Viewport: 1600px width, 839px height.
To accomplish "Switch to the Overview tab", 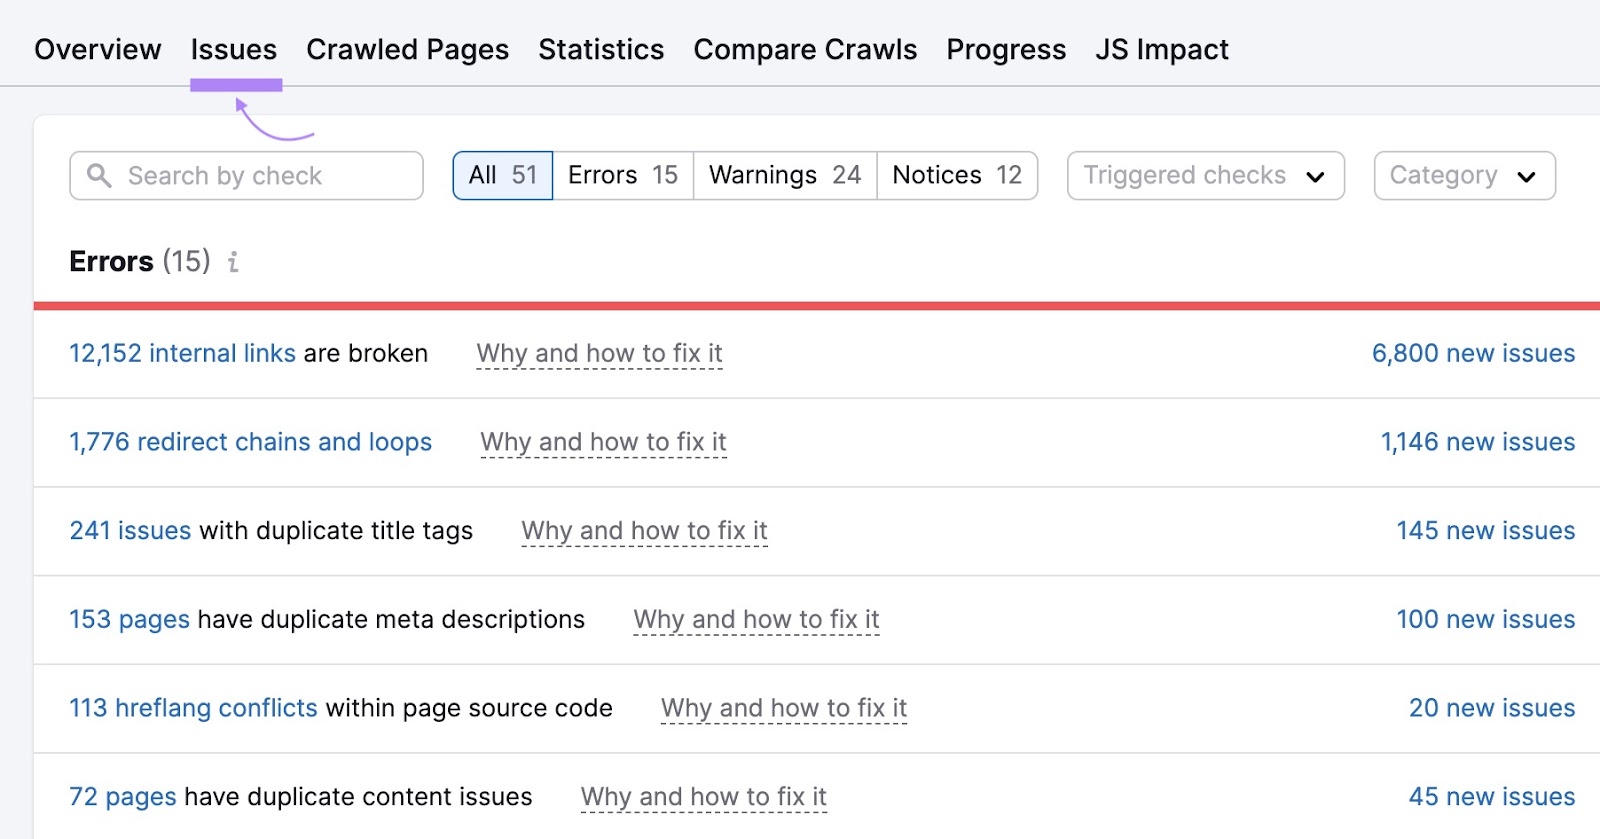I will [x=97, y=49].
